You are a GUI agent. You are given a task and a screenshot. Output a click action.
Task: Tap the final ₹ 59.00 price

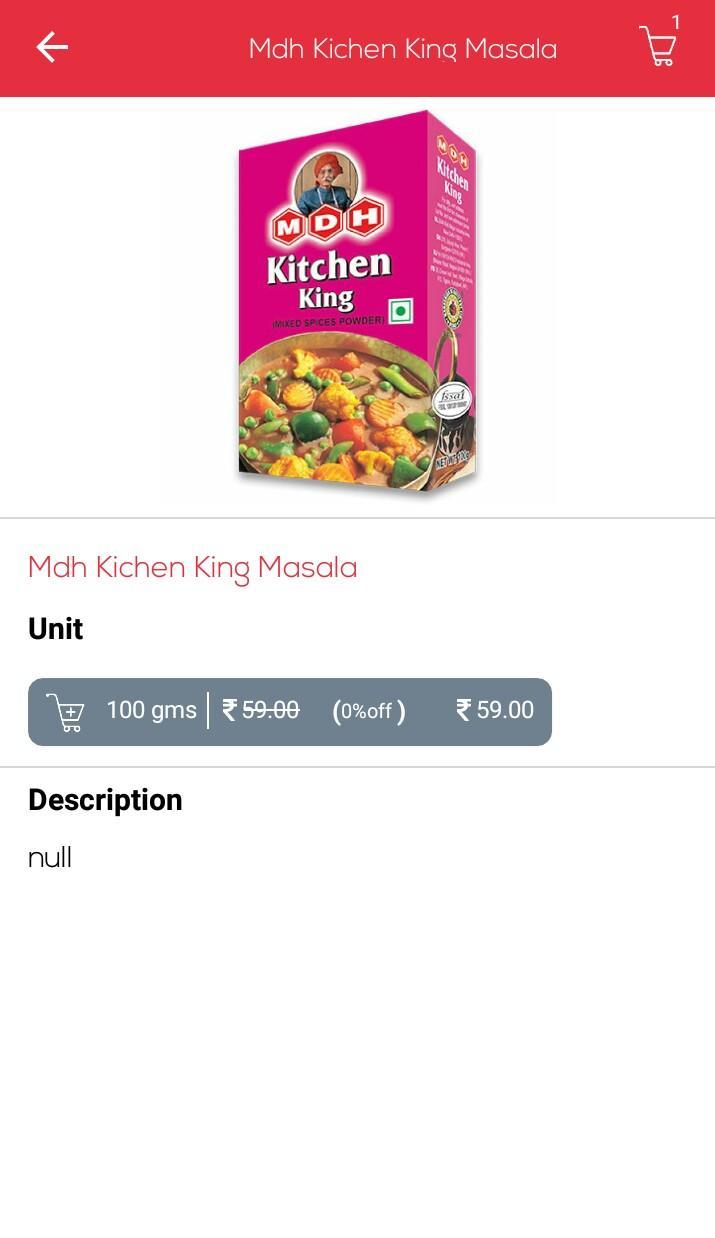click(495, 710)
